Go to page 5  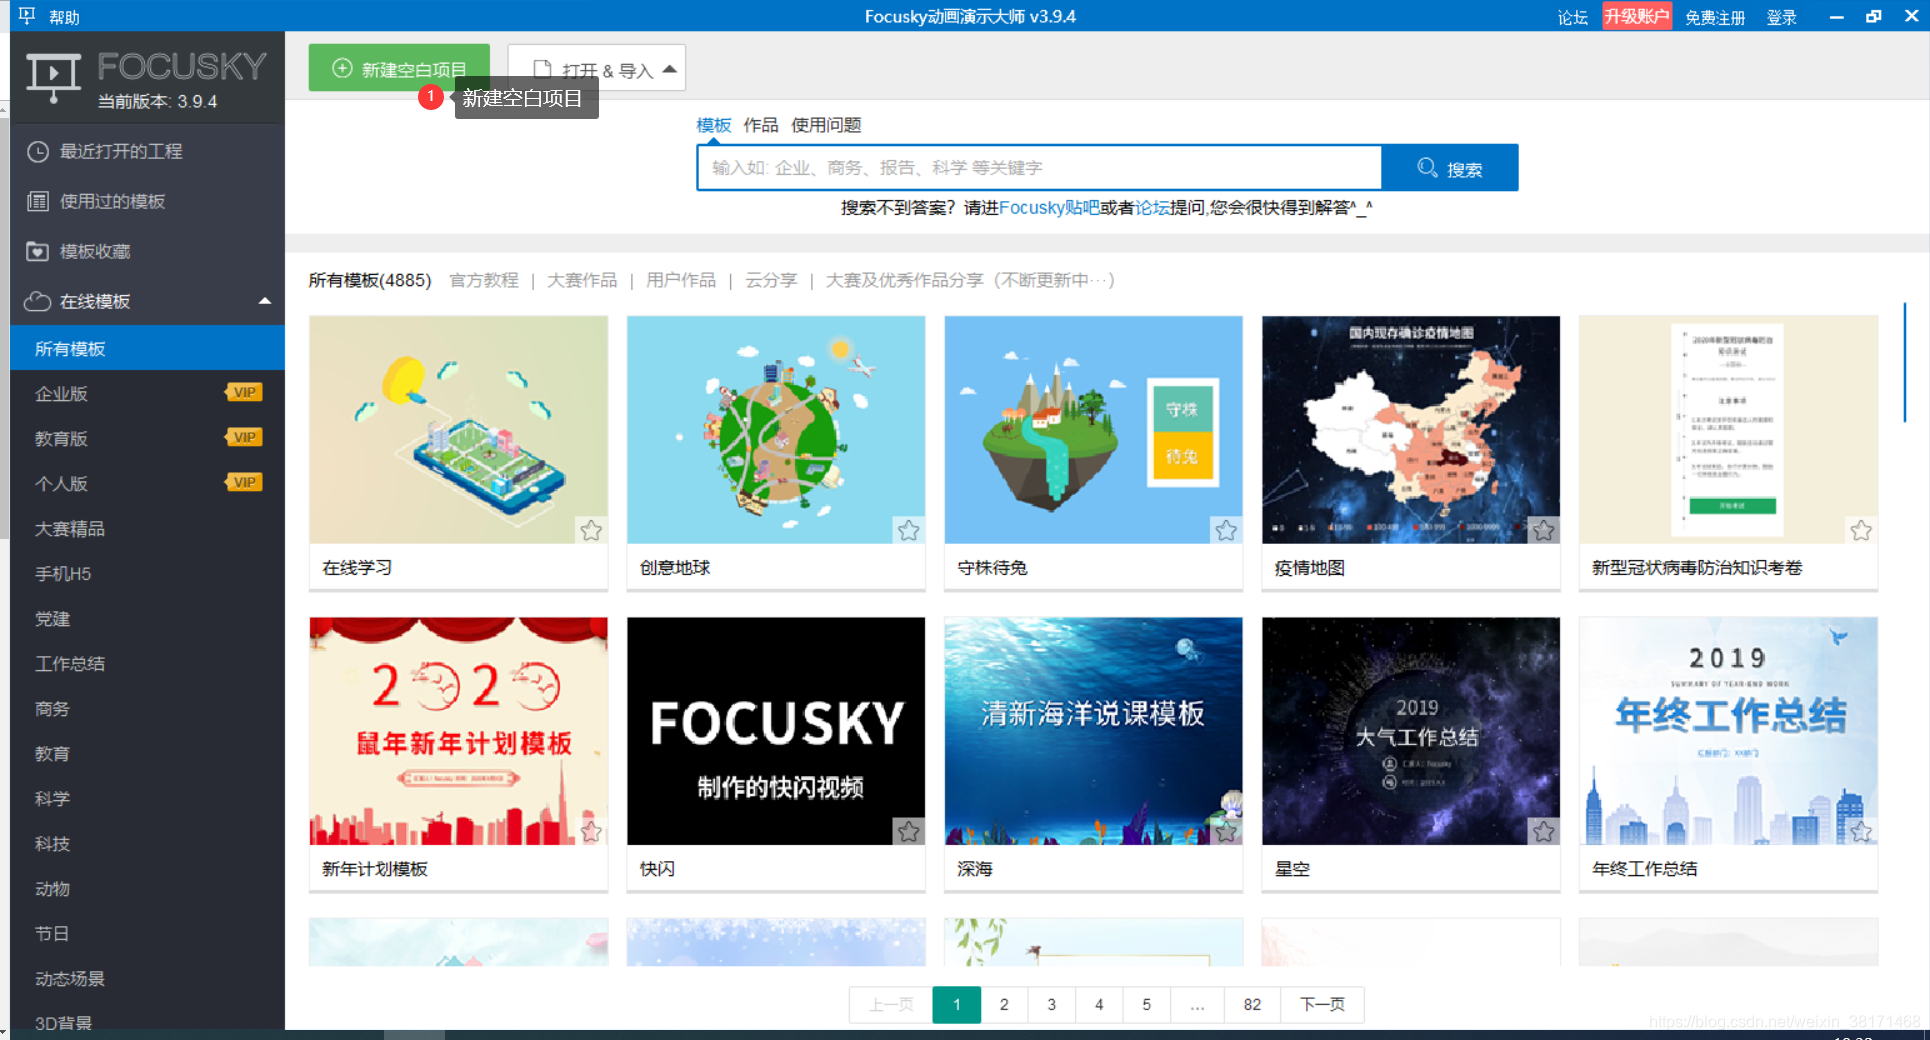coord(1146,1004)
